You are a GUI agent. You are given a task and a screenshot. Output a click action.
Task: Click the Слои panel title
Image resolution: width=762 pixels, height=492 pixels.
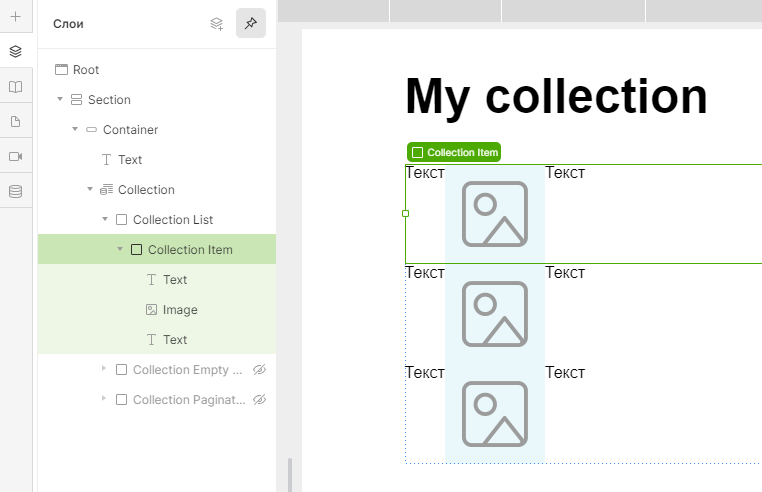[x=68, y=24]
